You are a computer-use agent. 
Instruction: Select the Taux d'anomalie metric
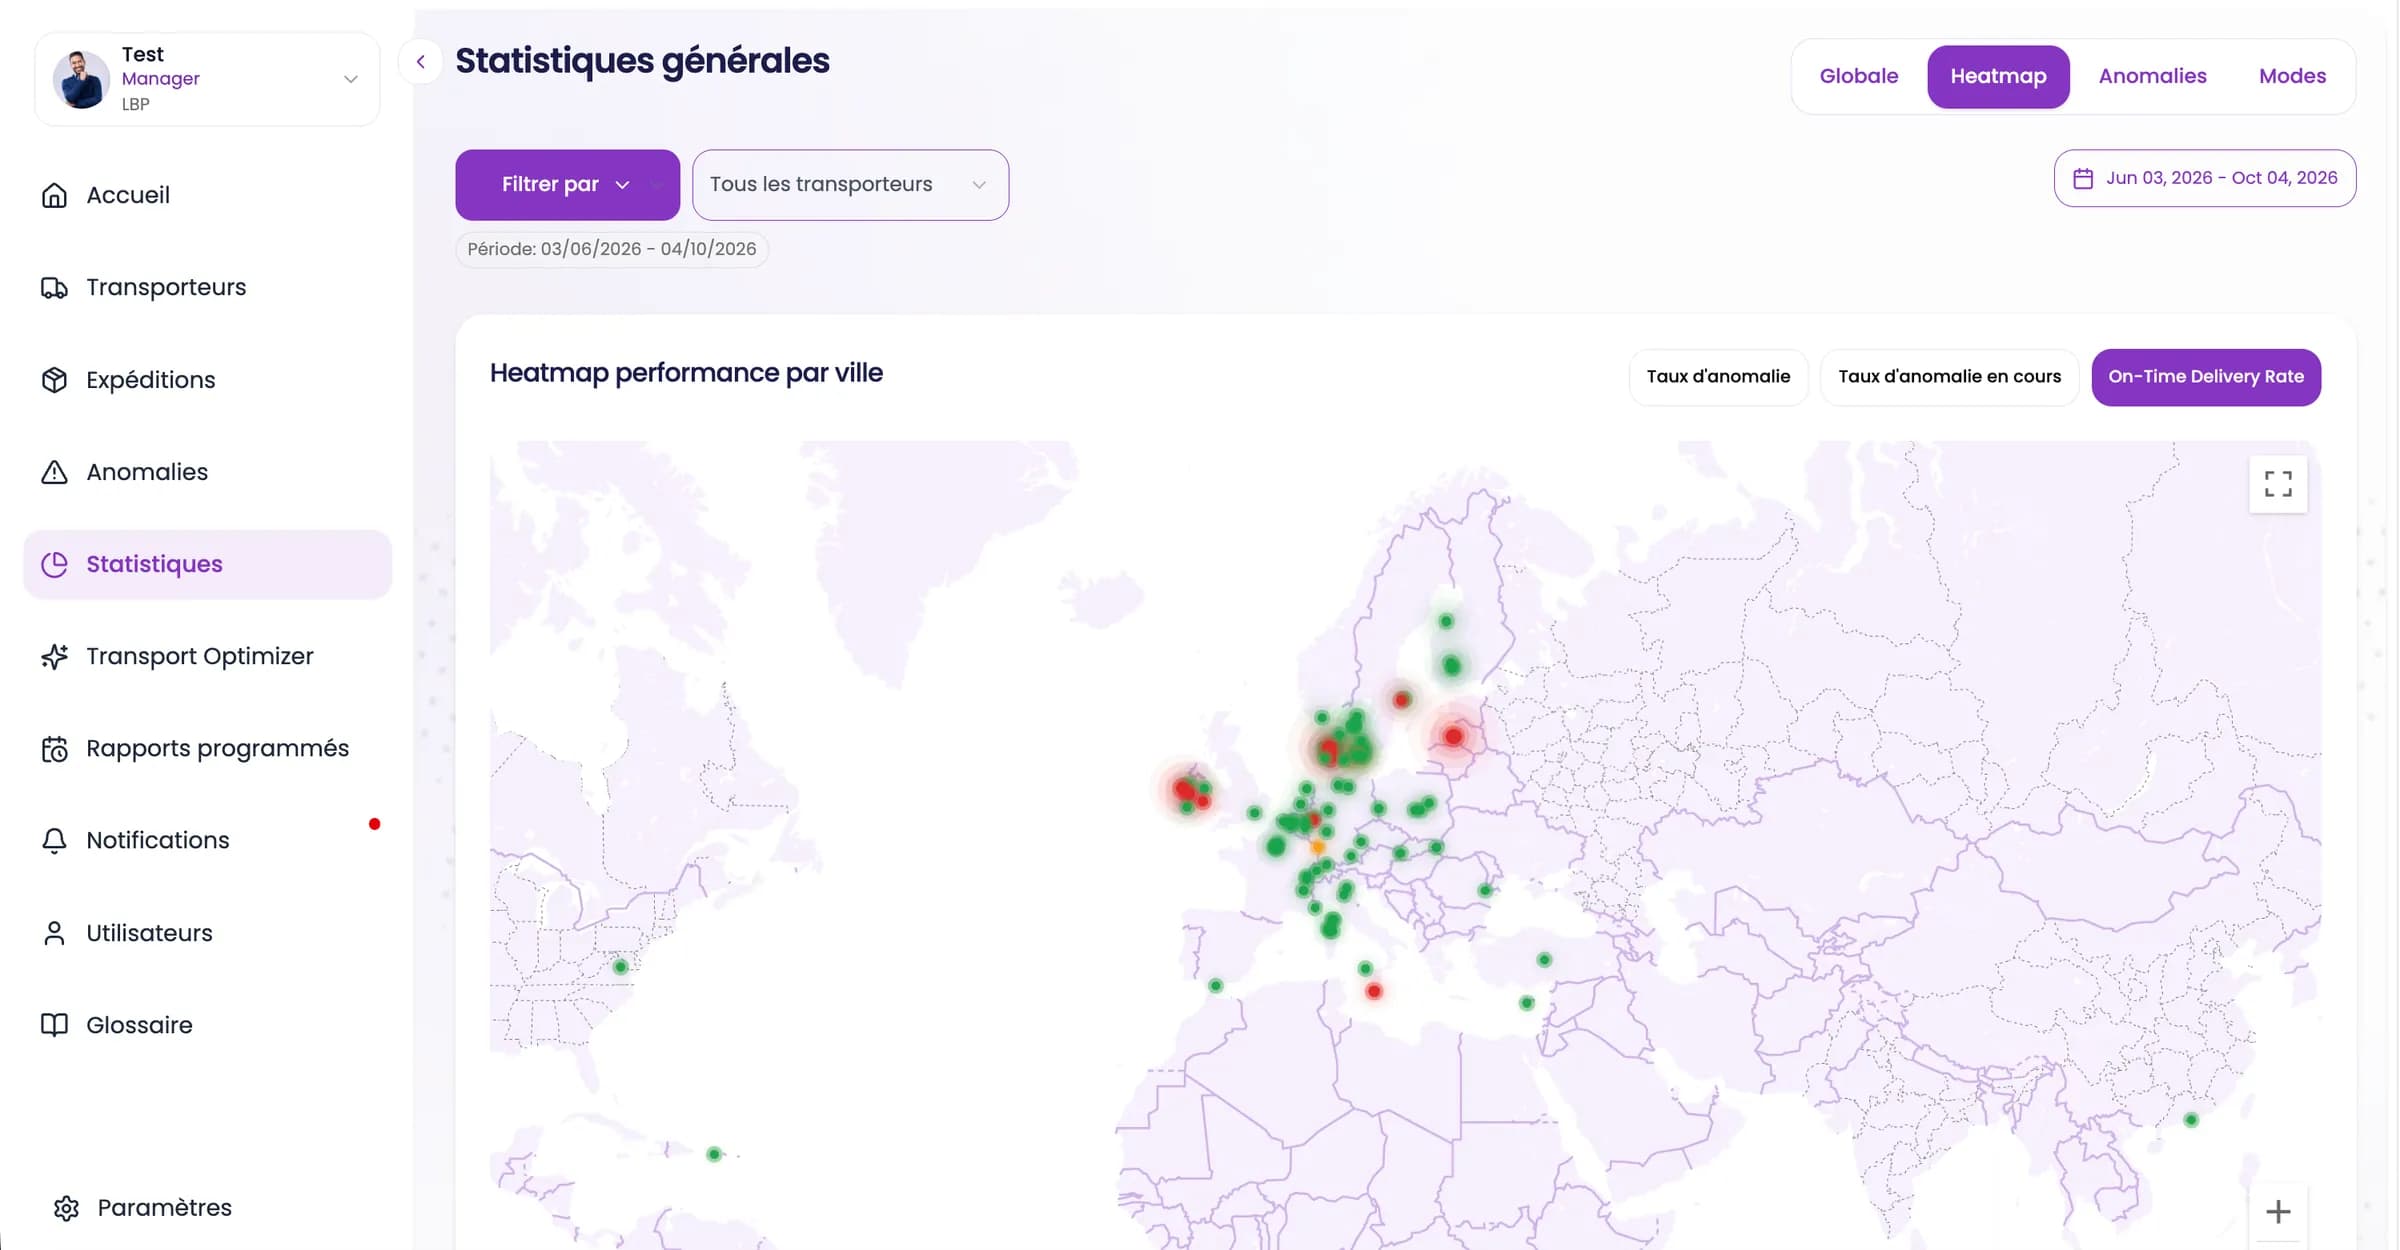(x=1718, y=377)
